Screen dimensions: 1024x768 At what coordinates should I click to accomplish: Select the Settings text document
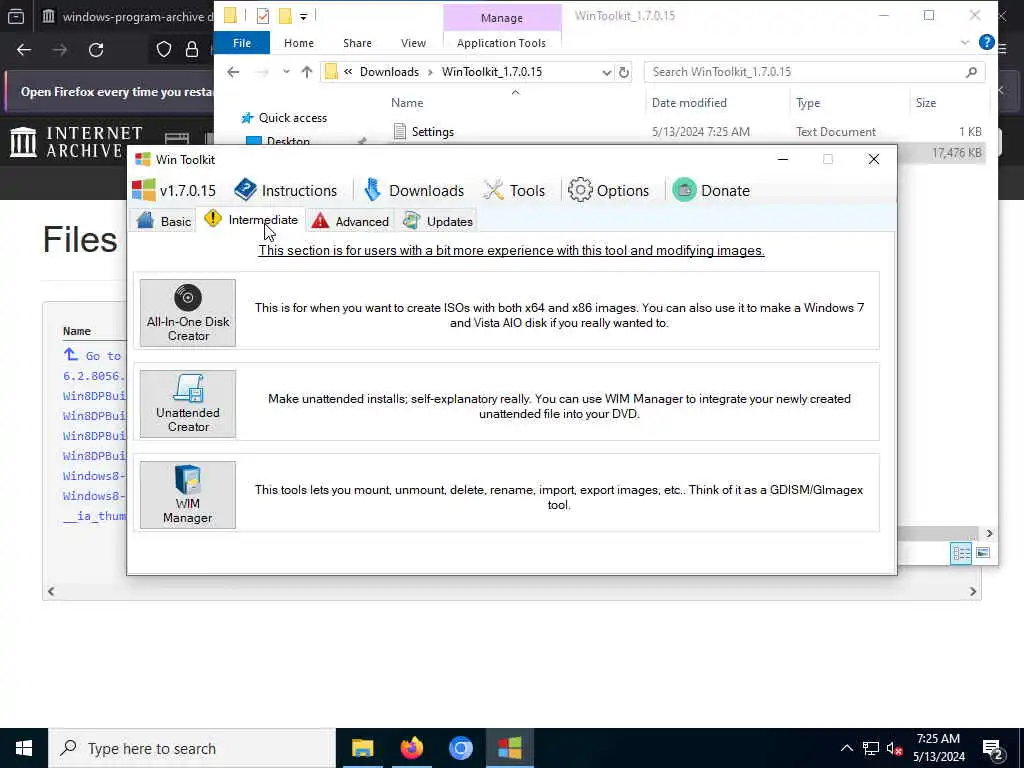432,132
